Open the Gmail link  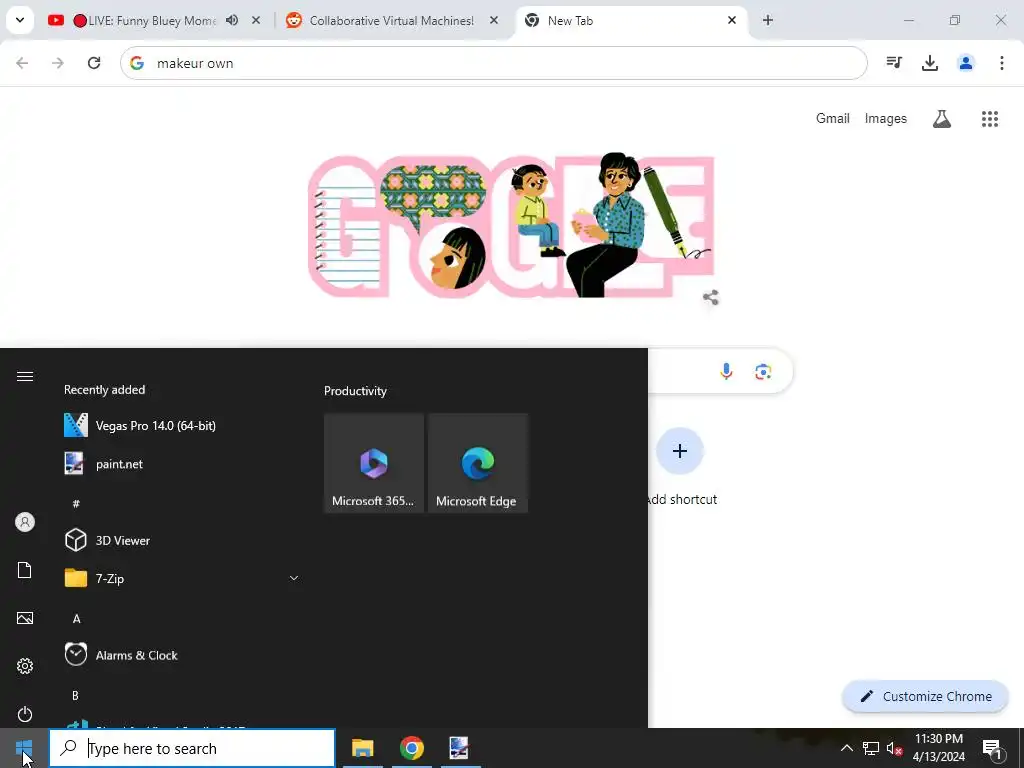pyautogui.click(x=833, y=119)
